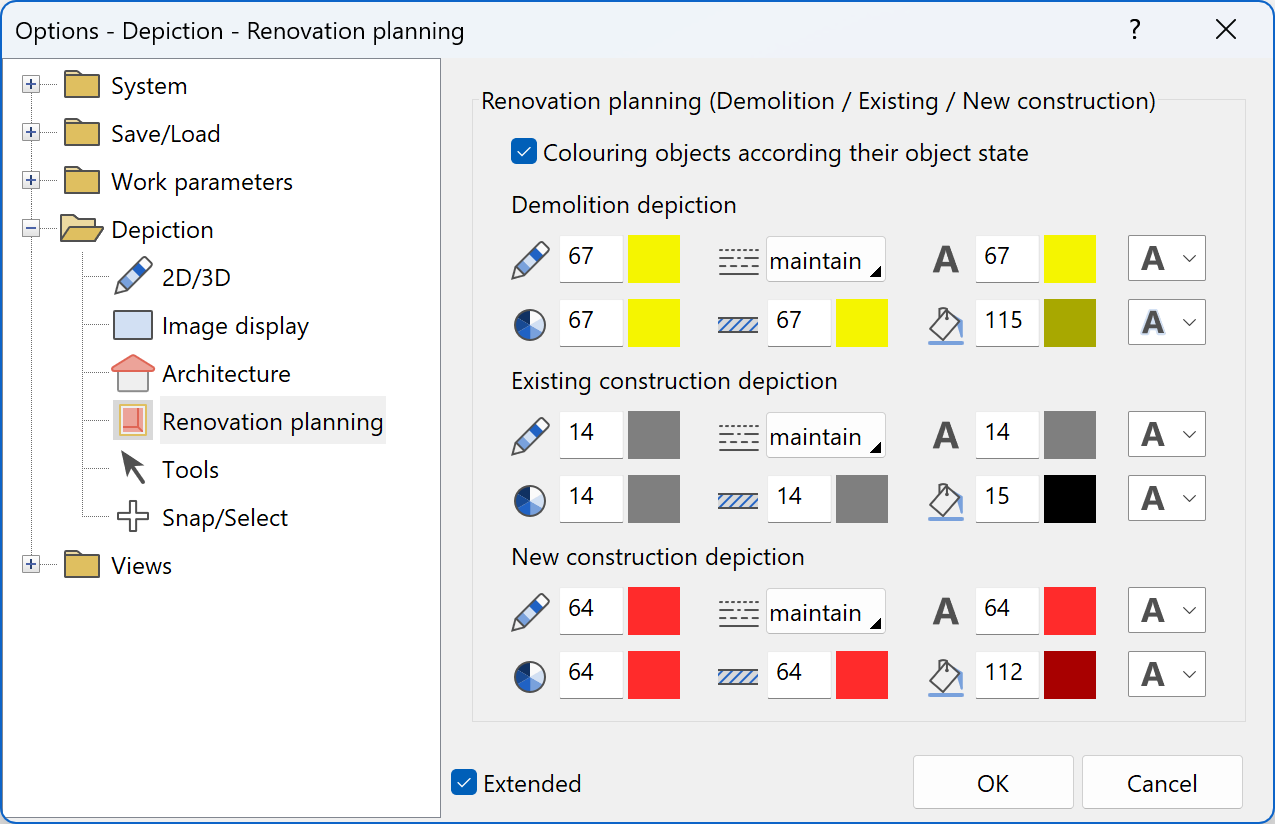
Task: Click the Snap/Select crosshair icon
Action: coord(132,517)
